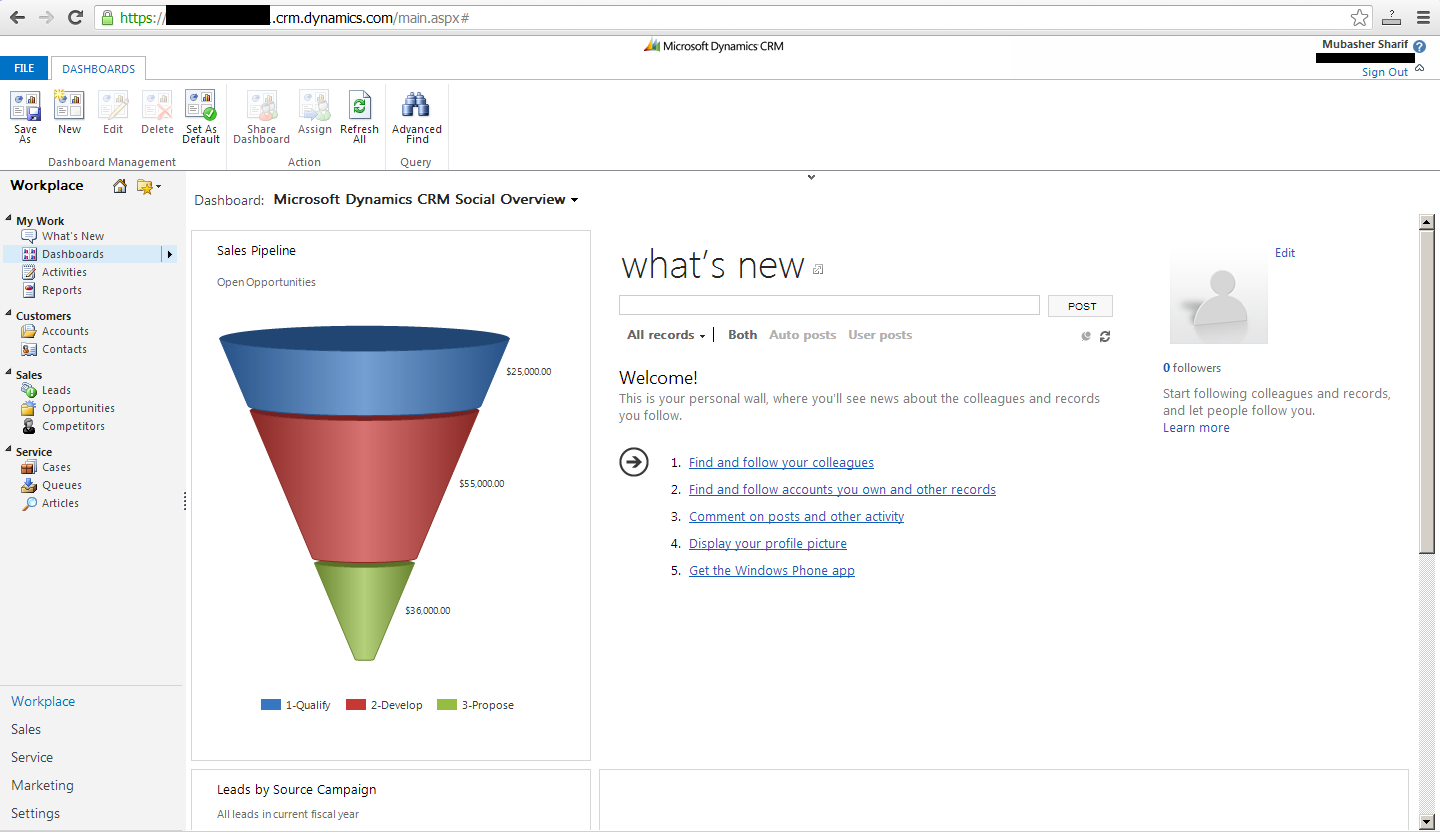Open the All records filter dropdown

pos(666,335)
